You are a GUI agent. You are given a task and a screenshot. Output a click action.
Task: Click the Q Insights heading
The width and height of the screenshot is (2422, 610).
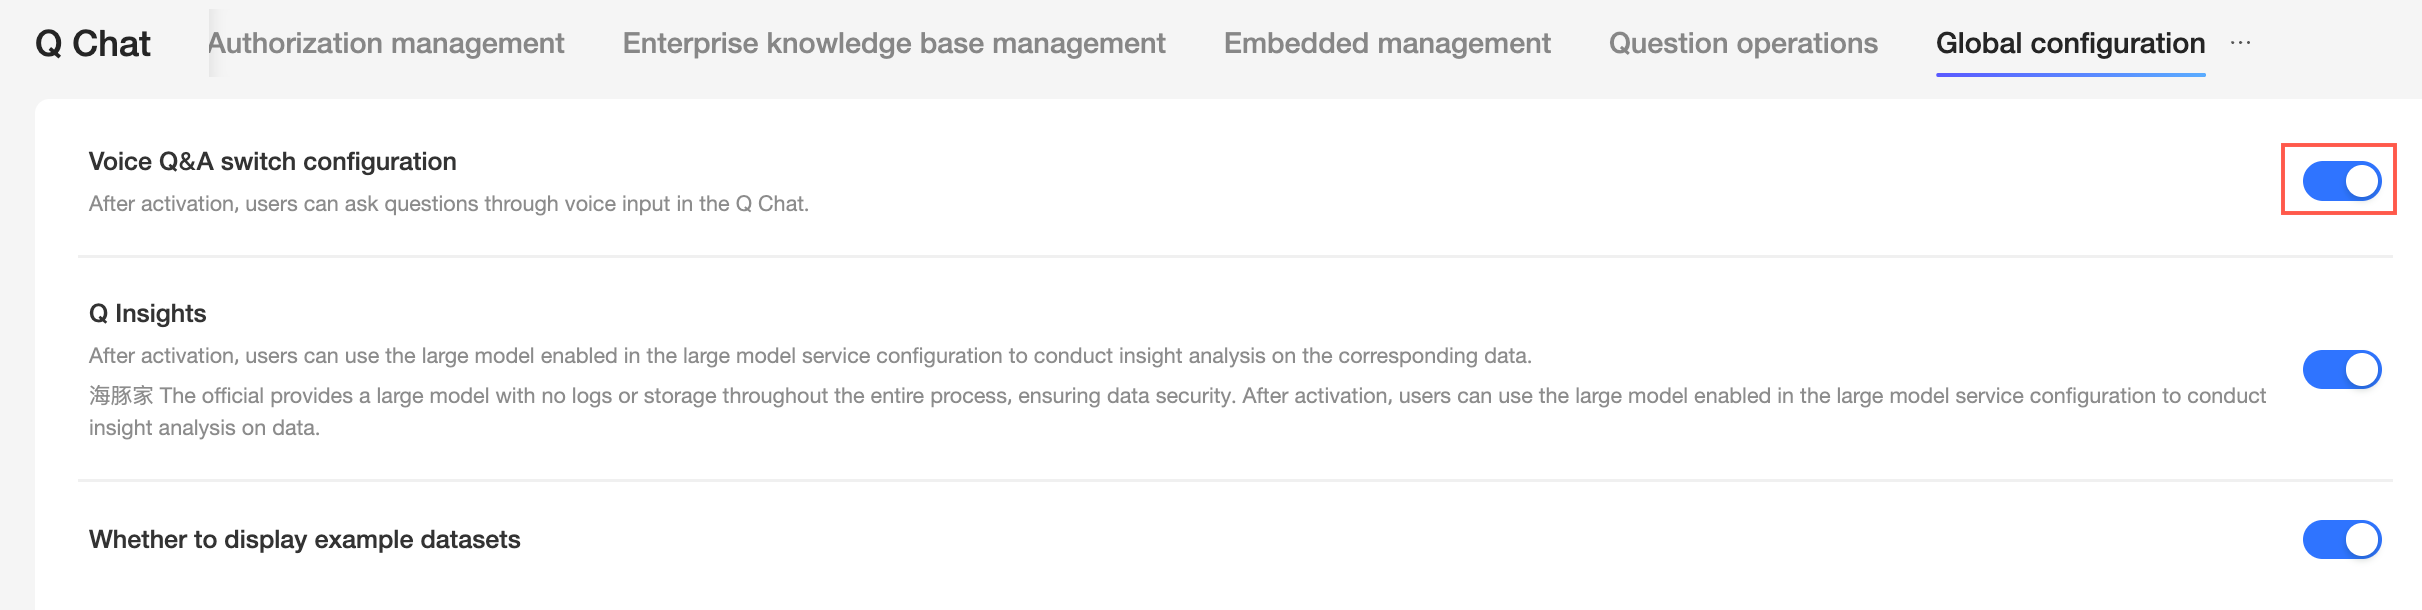pos(148,313)
